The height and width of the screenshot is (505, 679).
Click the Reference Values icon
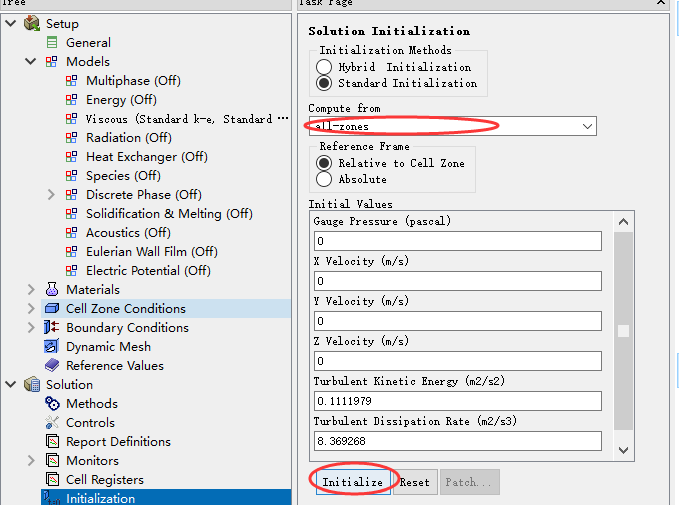(52, 366)
